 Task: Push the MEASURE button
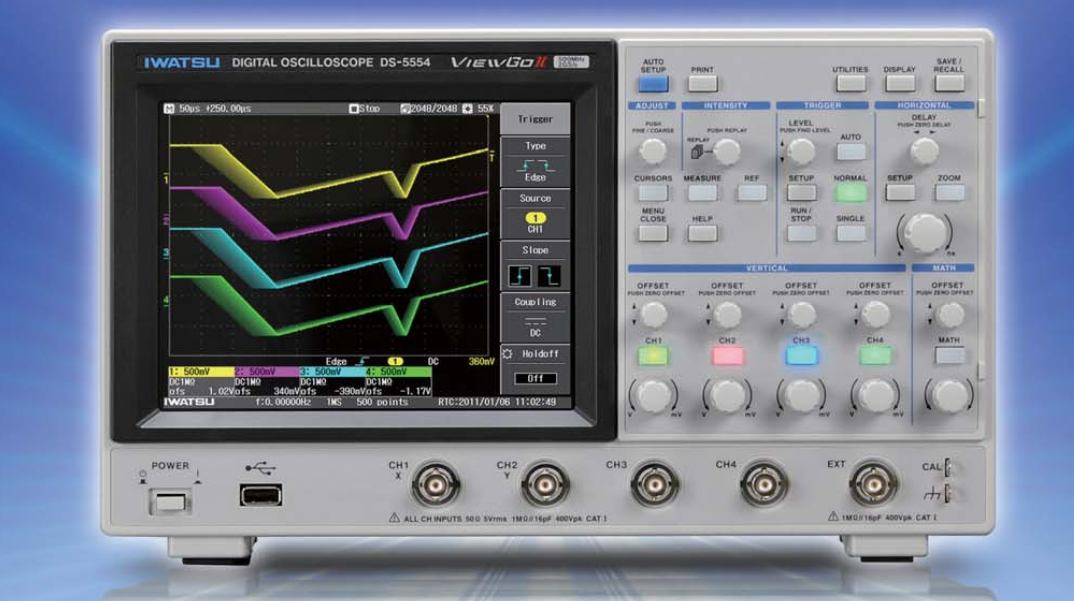[702, 193]
